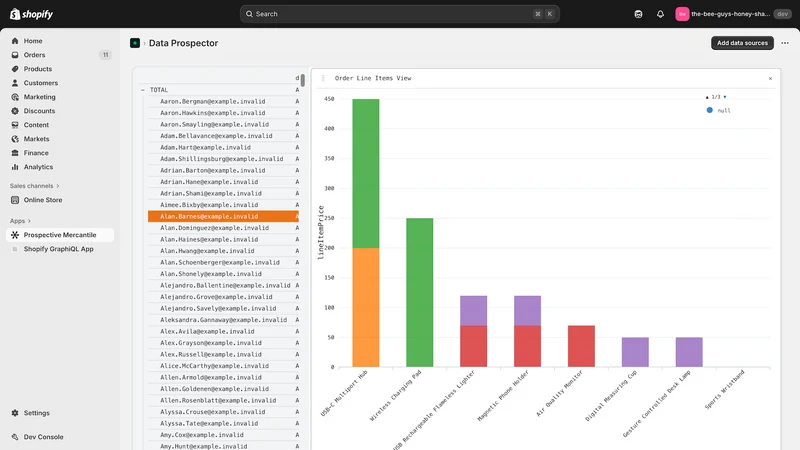Viewport: 800px width, 450px height.
Task: Click the Search input field
Action: click(399, 14)
